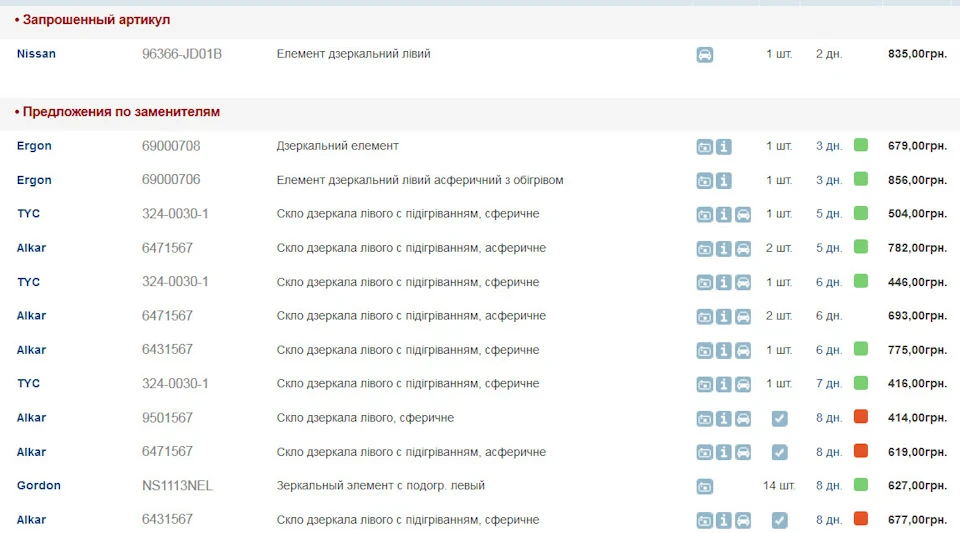This screenshot has width=960, height=533.
Task: Click the availability checkmark in the 619,00грн. row
Action: tap(779, 452)
